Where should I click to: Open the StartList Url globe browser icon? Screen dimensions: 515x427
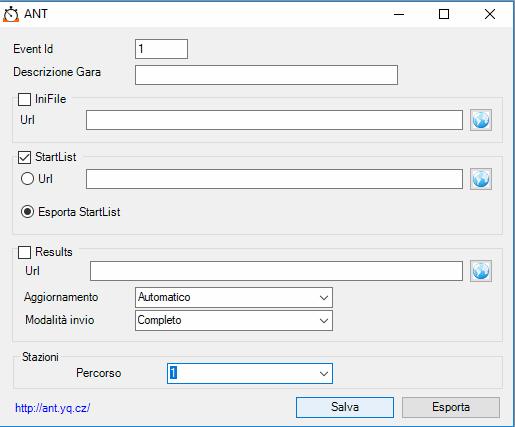click(x=481, y=179)
